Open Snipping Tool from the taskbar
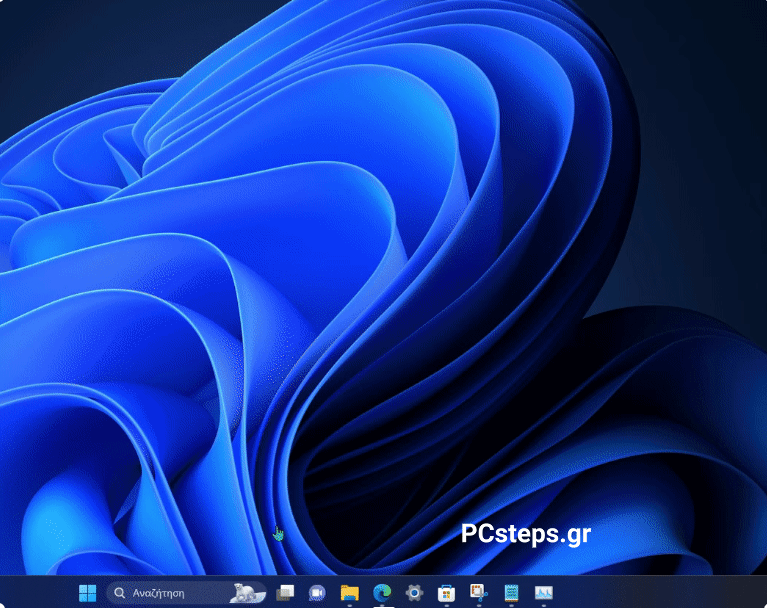This screenshot has height=608, width=767. 478,593
